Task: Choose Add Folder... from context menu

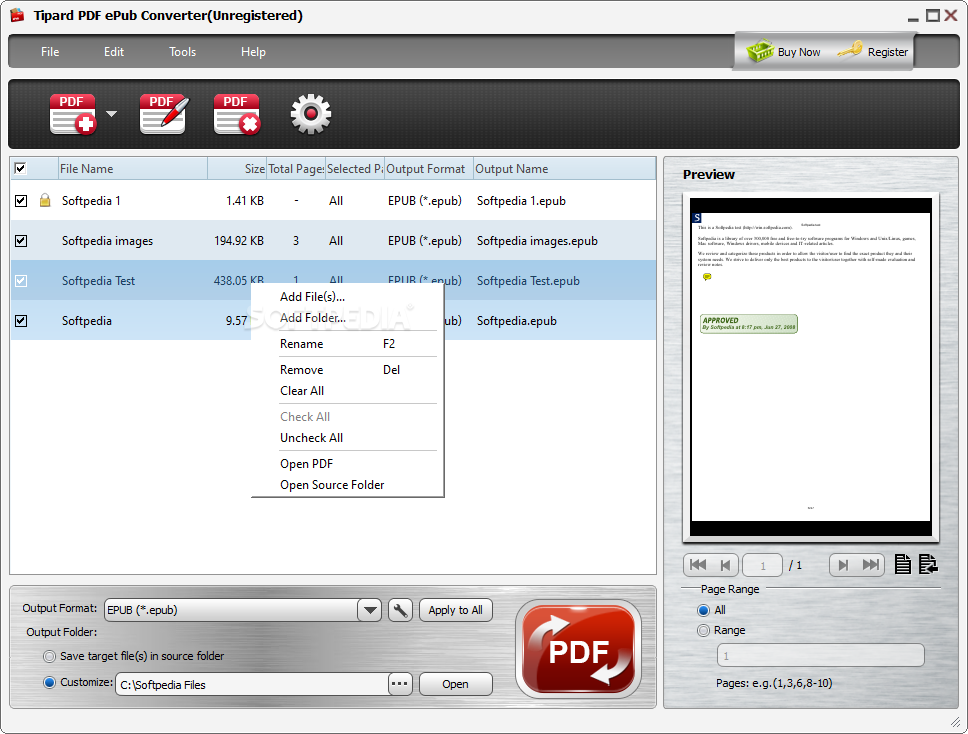Action: pos(348,318)
